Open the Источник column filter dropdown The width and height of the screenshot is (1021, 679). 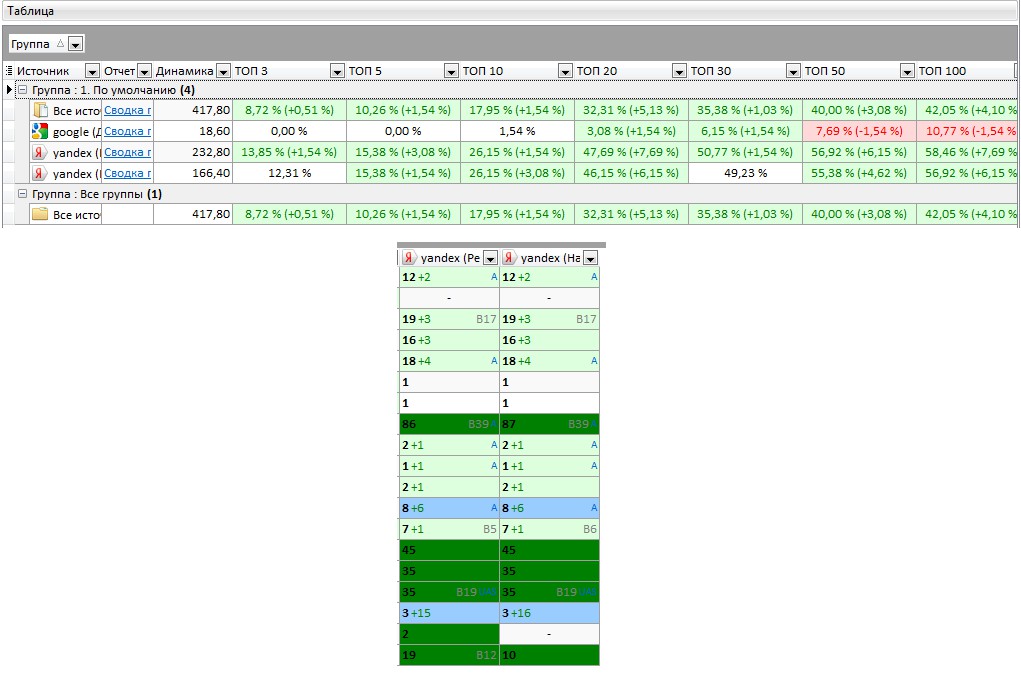tap(92, 71)
